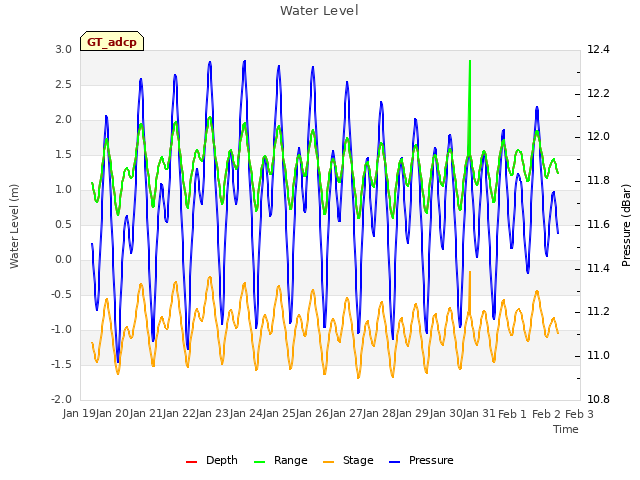Click the 10.8 right axis label
Image resolution: width=640 pixels, height=480 pixels.
coord(598,399)
